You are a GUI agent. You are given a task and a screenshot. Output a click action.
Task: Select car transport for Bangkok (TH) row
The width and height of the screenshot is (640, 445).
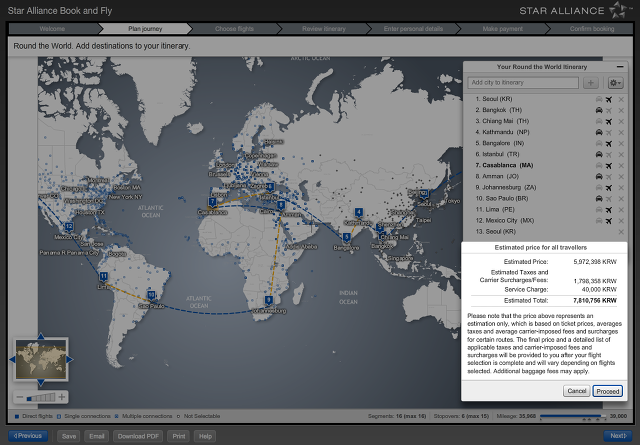599,110
